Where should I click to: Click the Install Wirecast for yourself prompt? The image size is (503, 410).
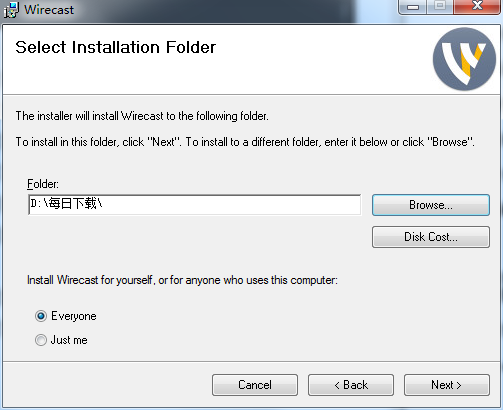(182, 280)
